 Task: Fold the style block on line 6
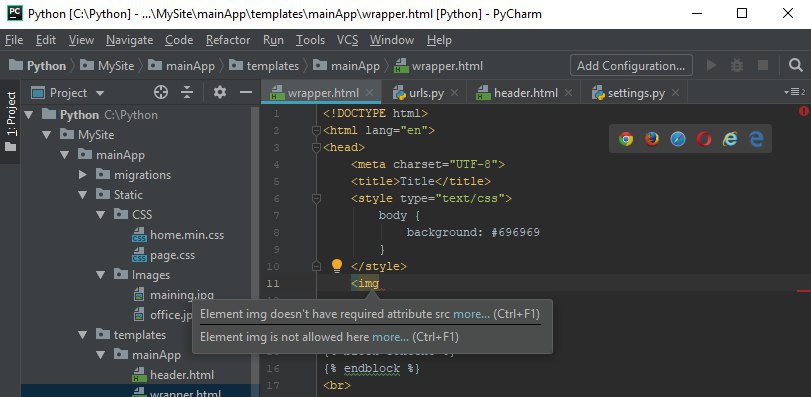coord(317,198)
